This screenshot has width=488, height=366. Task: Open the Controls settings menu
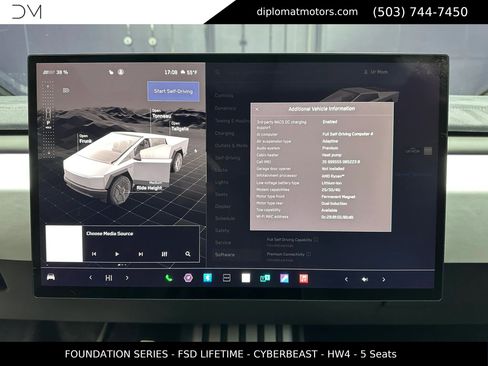(x=224, y=96)
